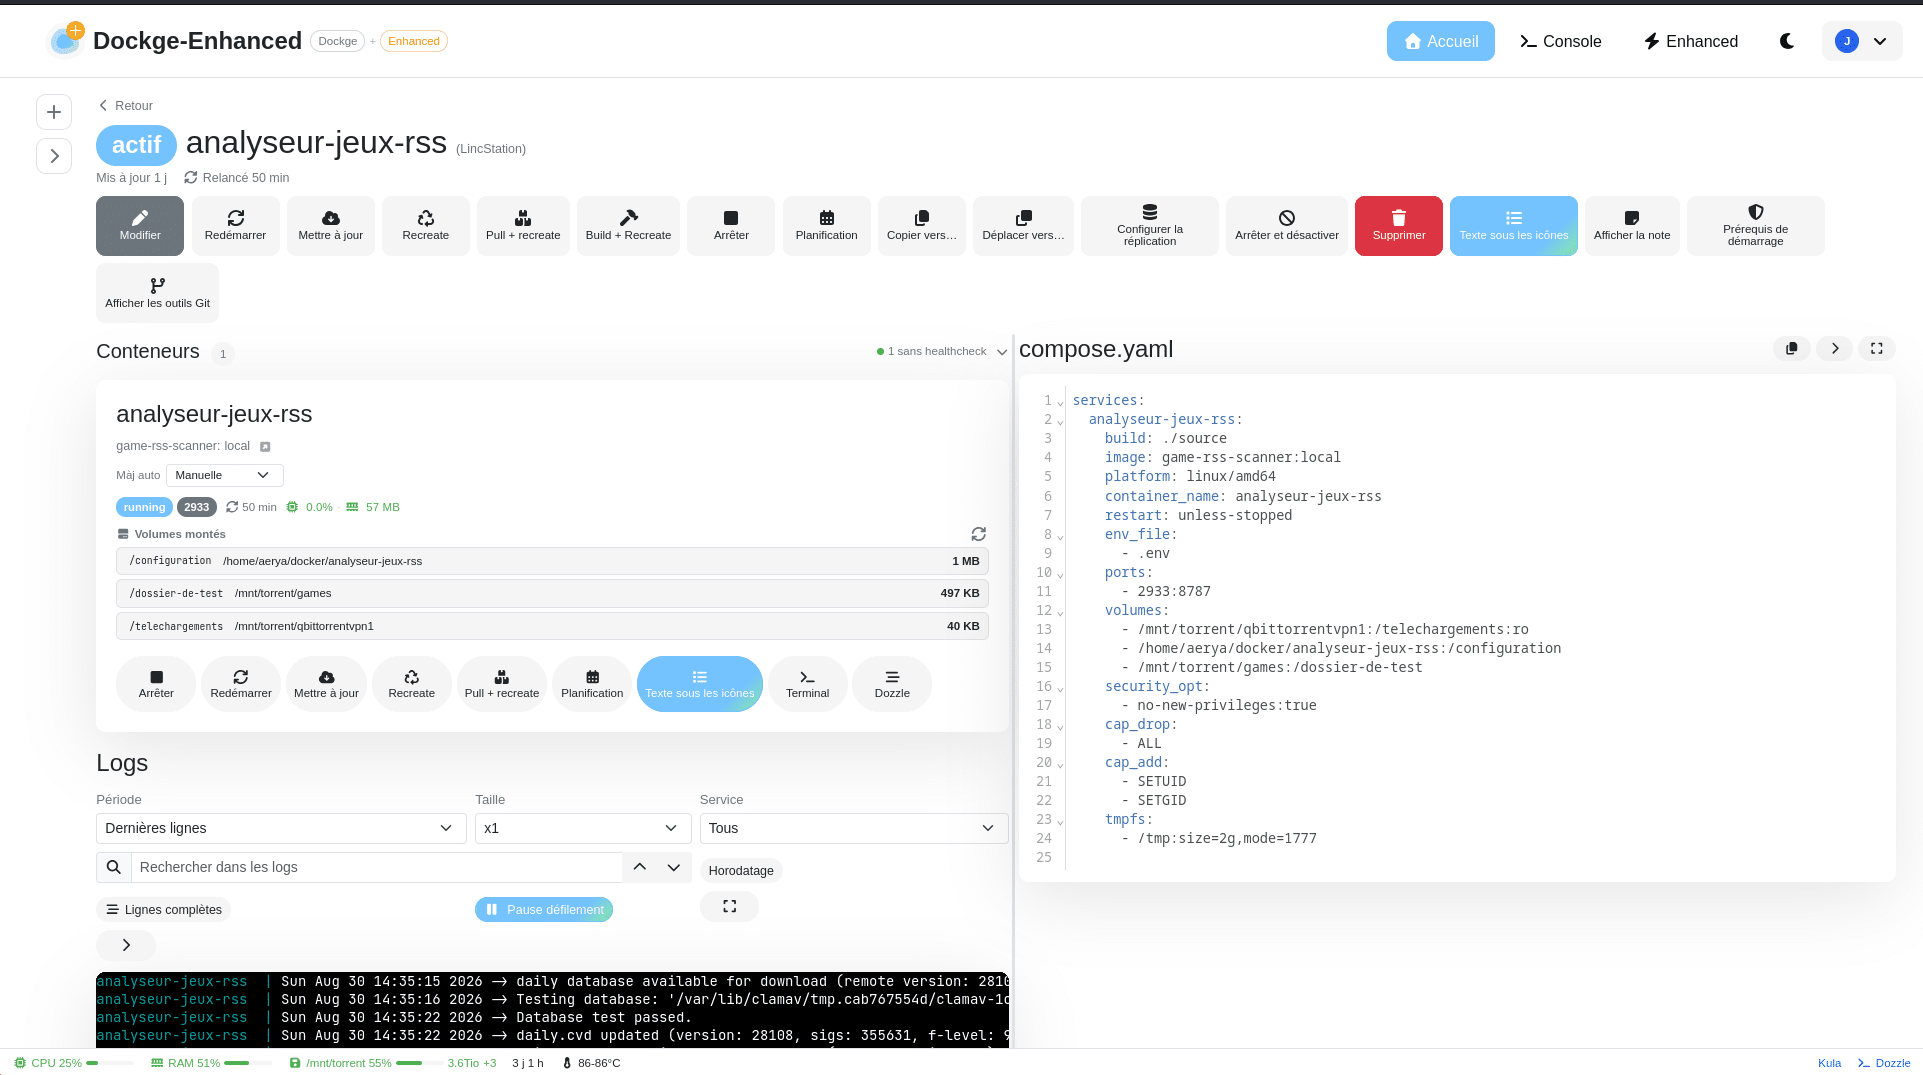Click the RAM 51% usage bar
Viewport: 1923px width, 1075px height.
pyautogui.click(x=248, y=1063)
